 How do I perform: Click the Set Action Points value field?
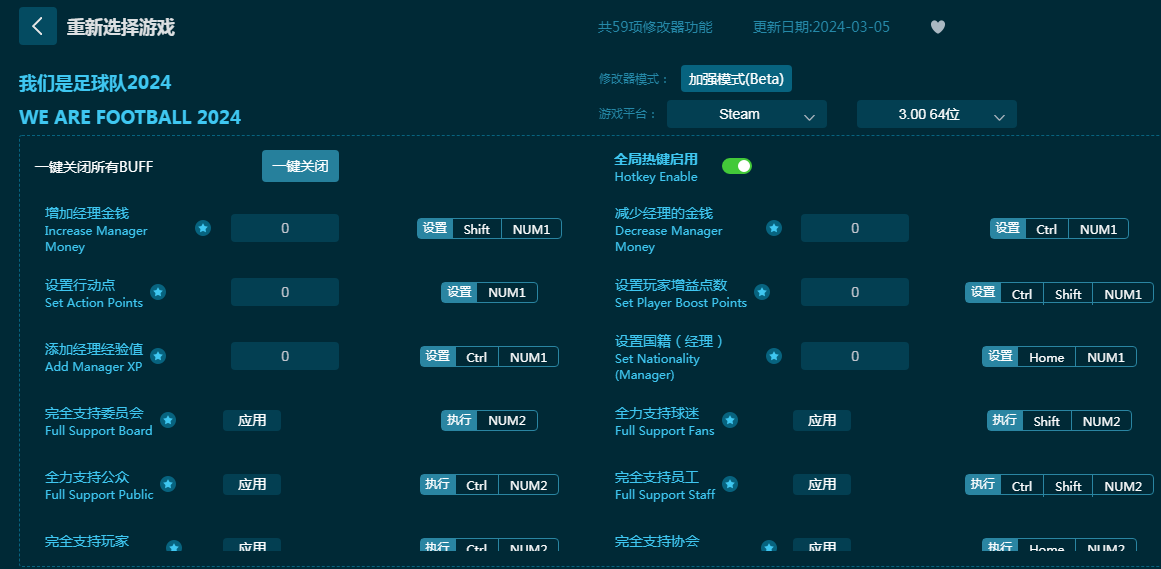[285, 292]
